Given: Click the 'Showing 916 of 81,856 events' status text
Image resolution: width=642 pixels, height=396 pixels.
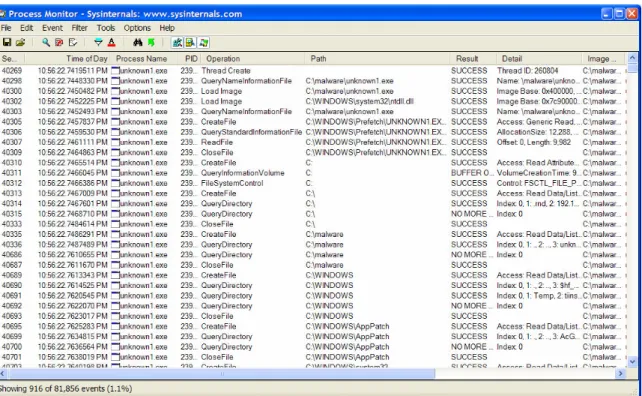Looking at the screenshot, I should (66, 388).
